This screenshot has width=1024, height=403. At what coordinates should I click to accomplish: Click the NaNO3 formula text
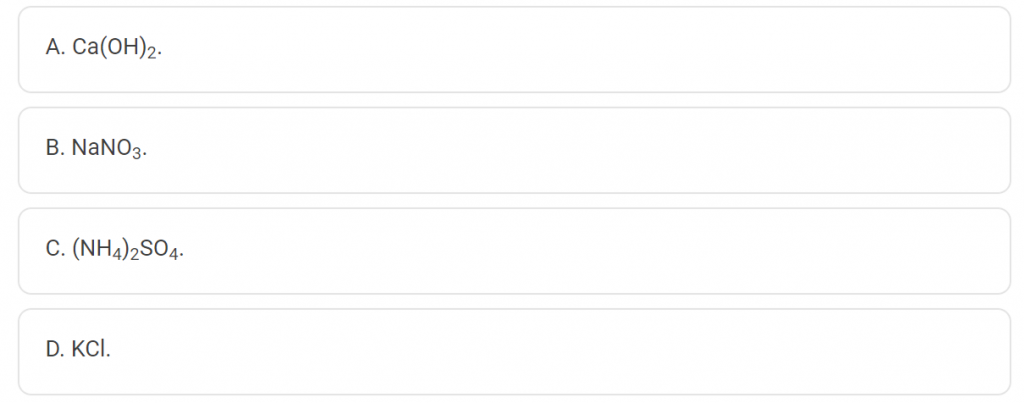(109, 149)
